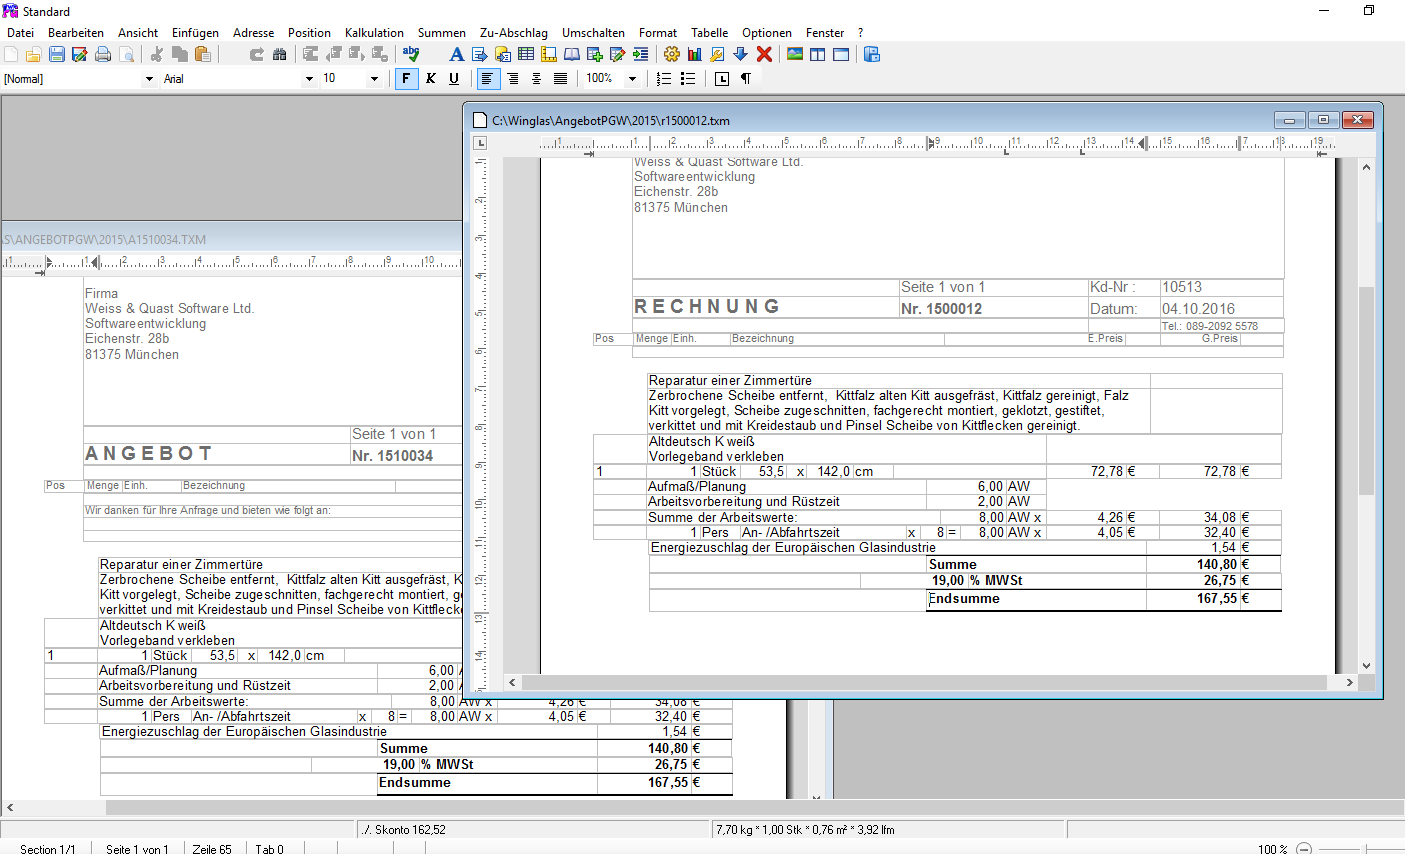Click vertical scrollbar thumb in r1500012.txm window

pos(1366,390)
